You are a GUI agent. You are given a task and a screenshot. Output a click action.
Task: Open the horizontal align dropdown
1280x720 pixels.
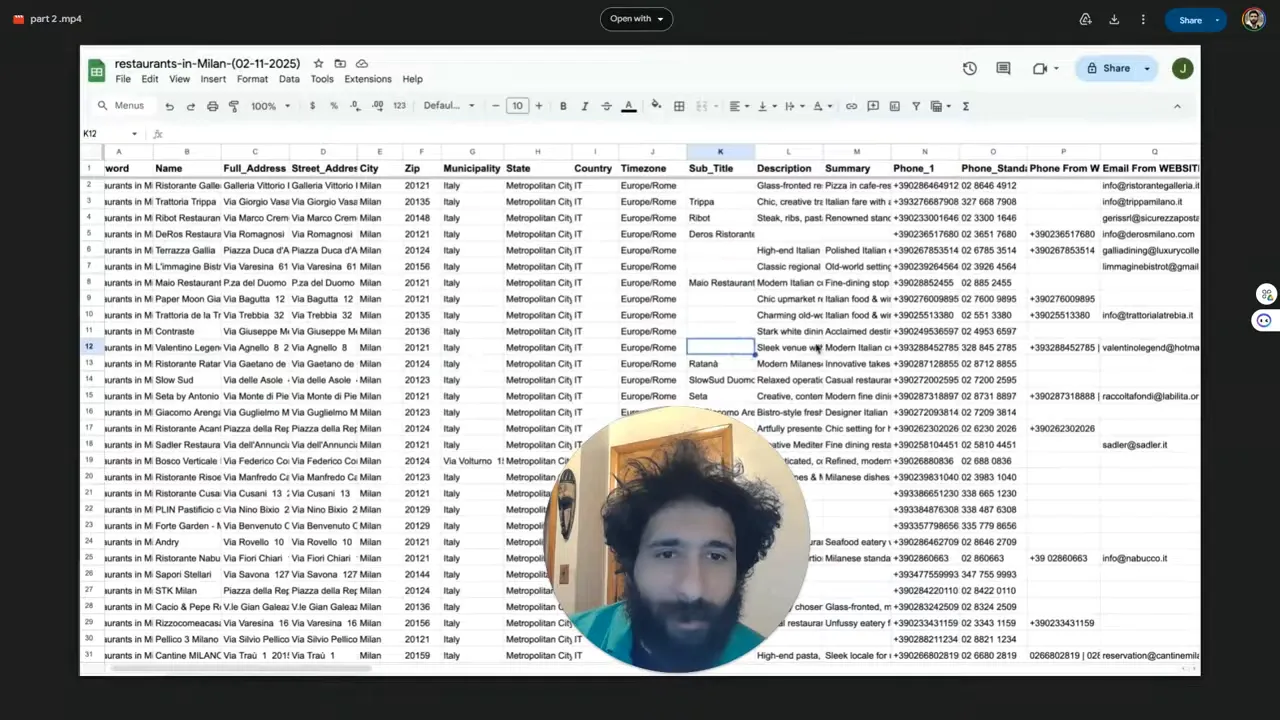[739, 106]
